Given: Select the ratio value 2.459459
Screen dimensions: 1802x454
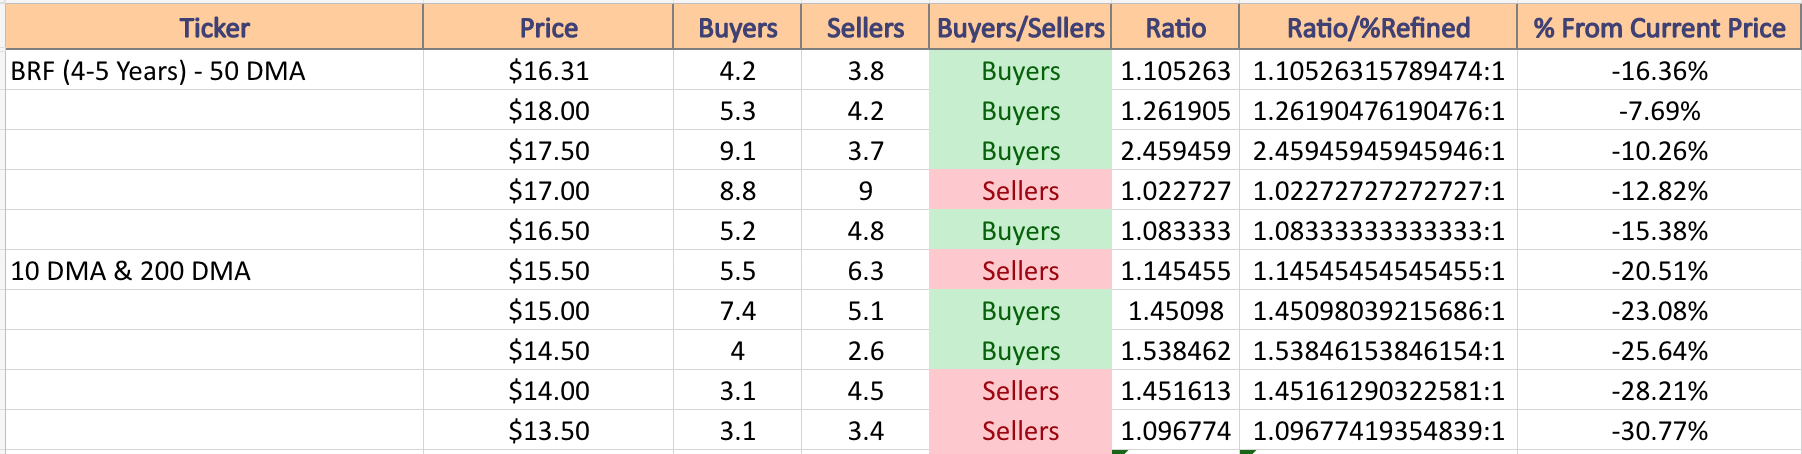Looking at the screenshot, I should pyautogui.click(x=1175, y=151).
